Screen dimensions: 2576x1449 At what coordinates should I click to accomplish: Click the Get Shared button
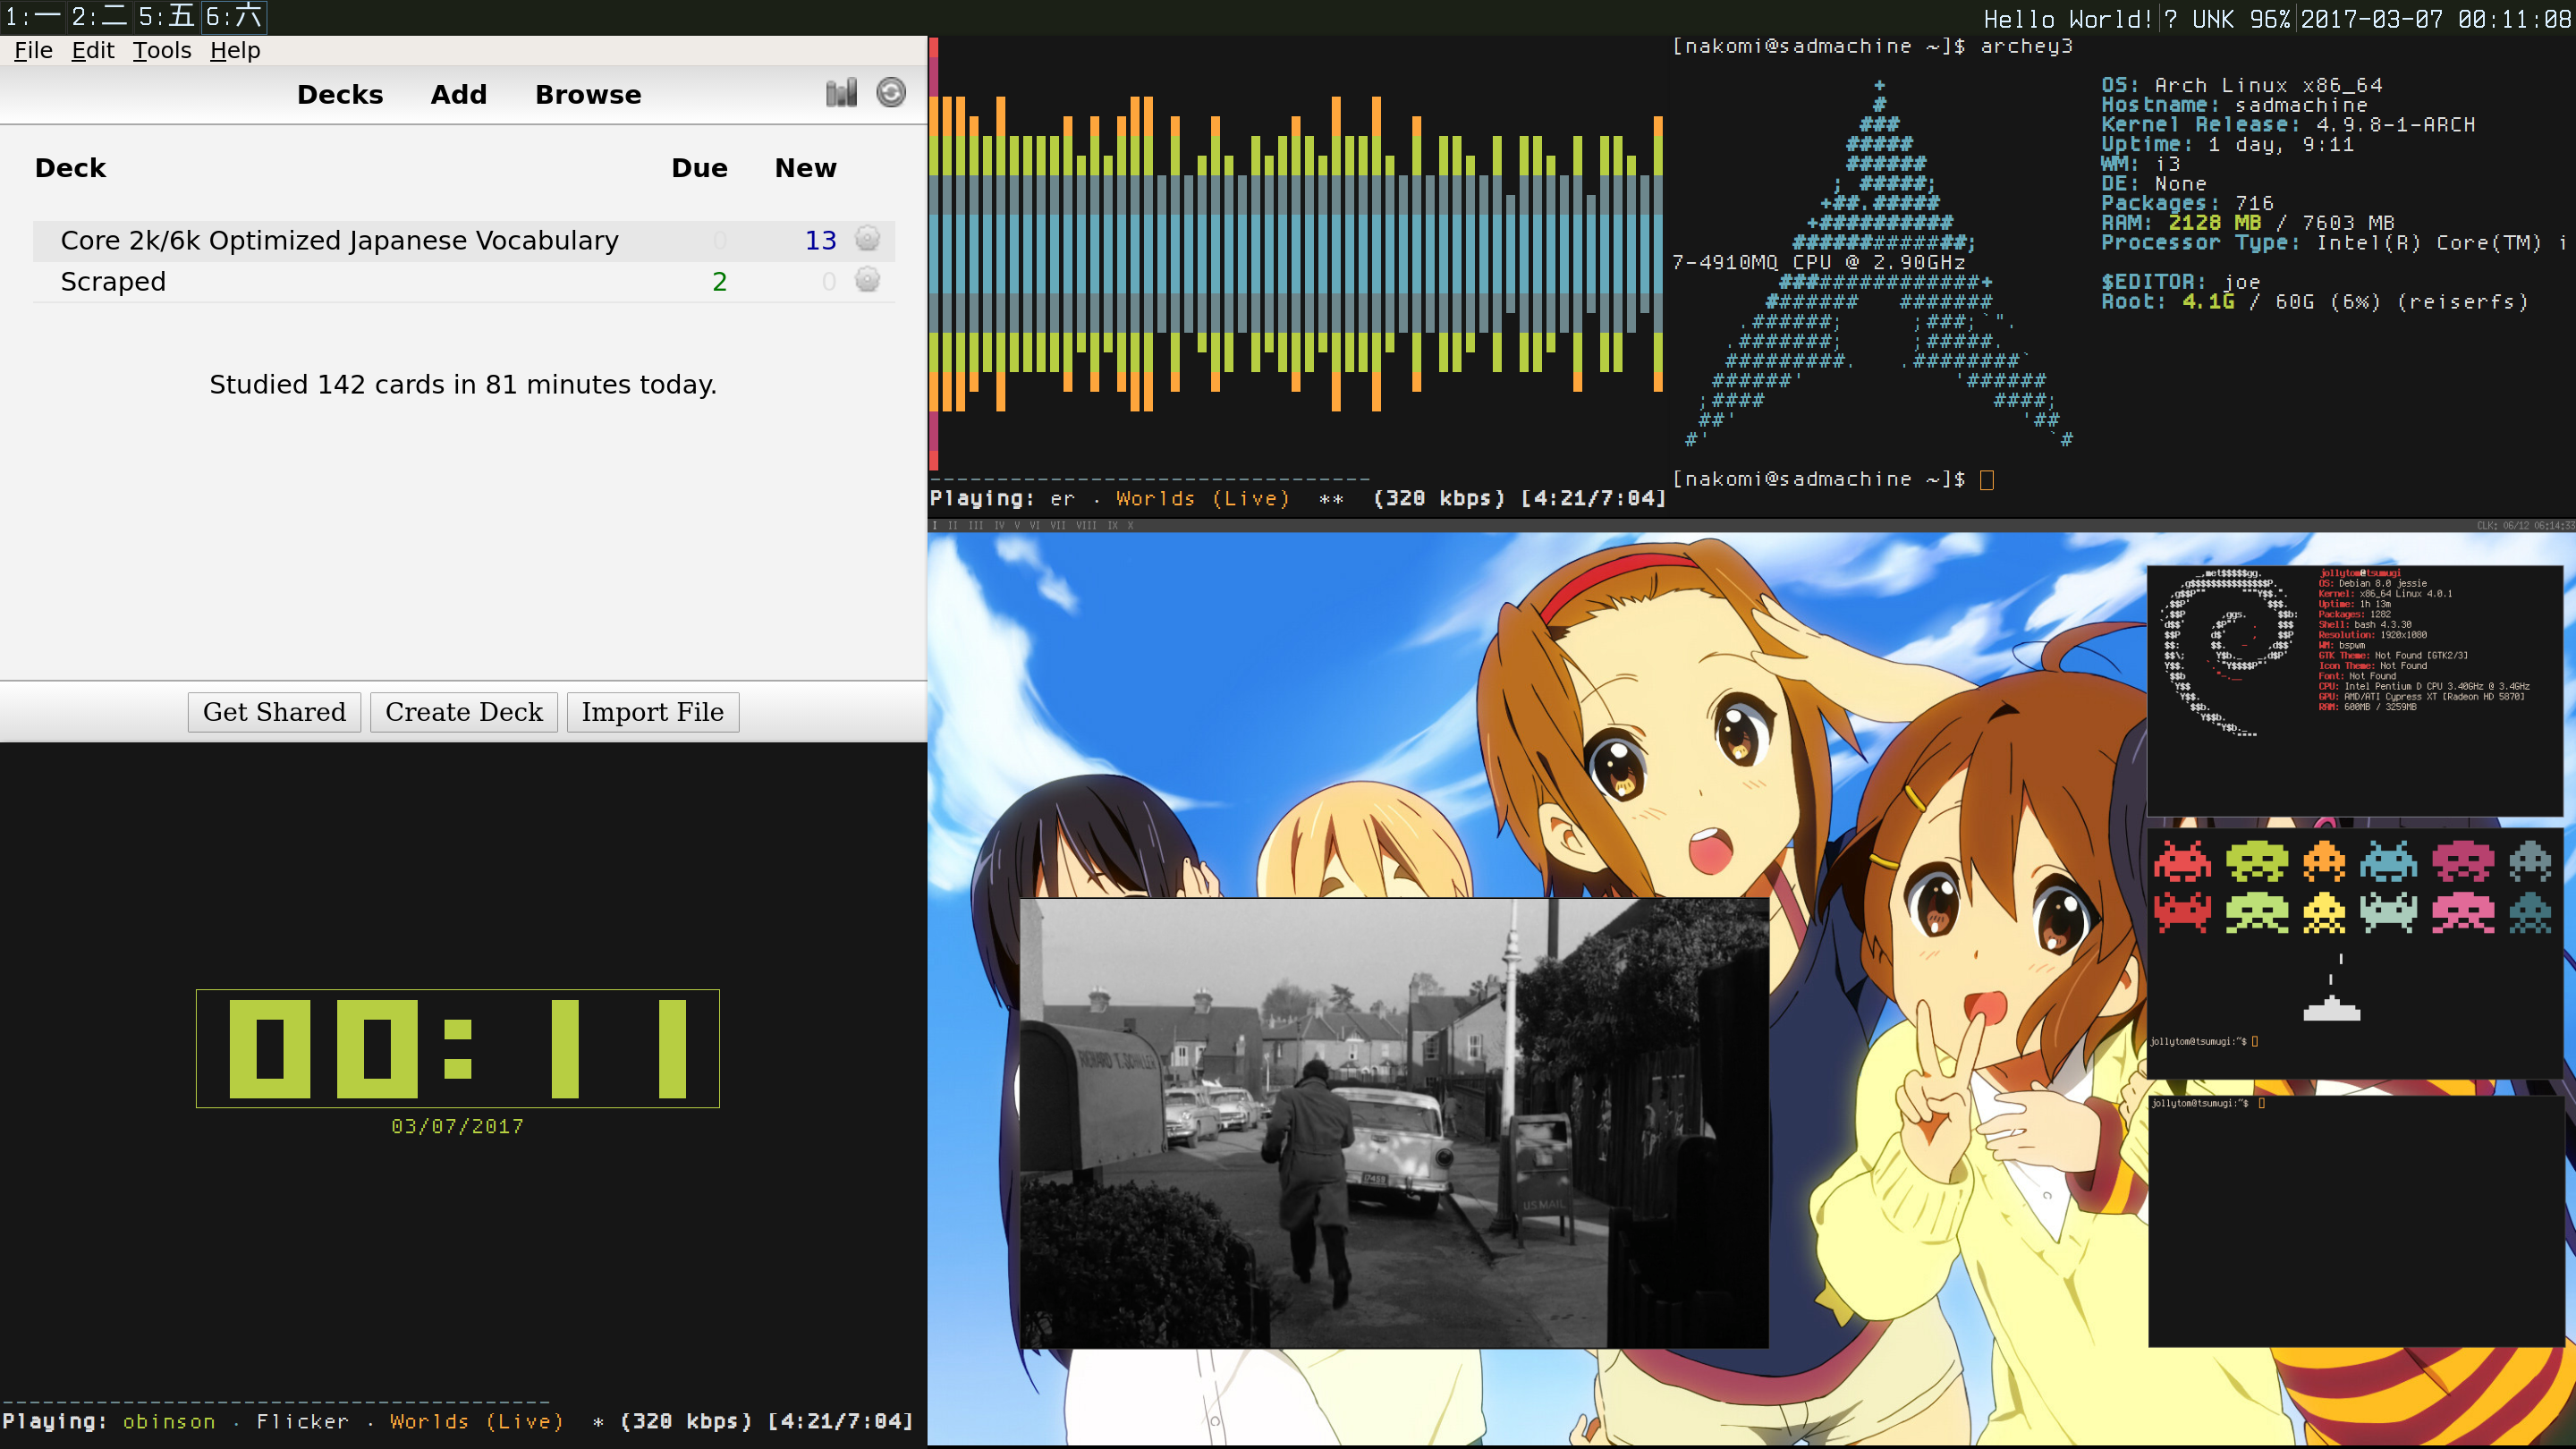[274, 712]
